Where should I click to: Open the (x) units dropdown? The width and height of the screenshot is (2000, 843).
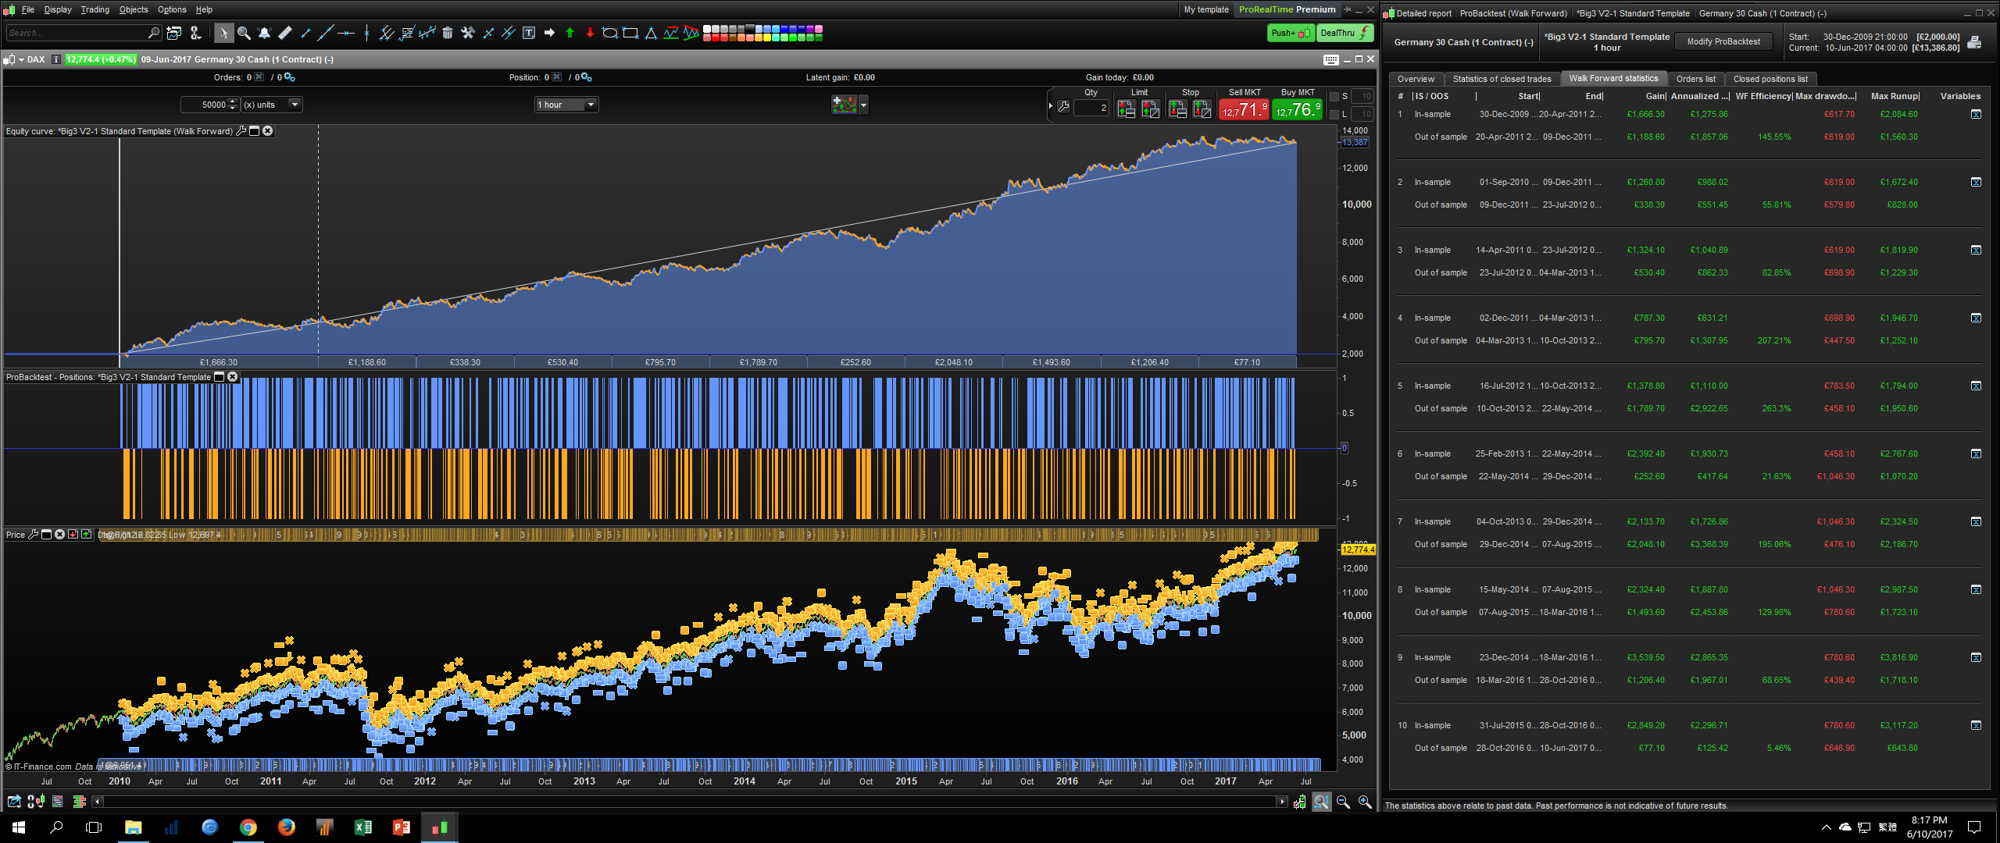click(x=294, y=104)
